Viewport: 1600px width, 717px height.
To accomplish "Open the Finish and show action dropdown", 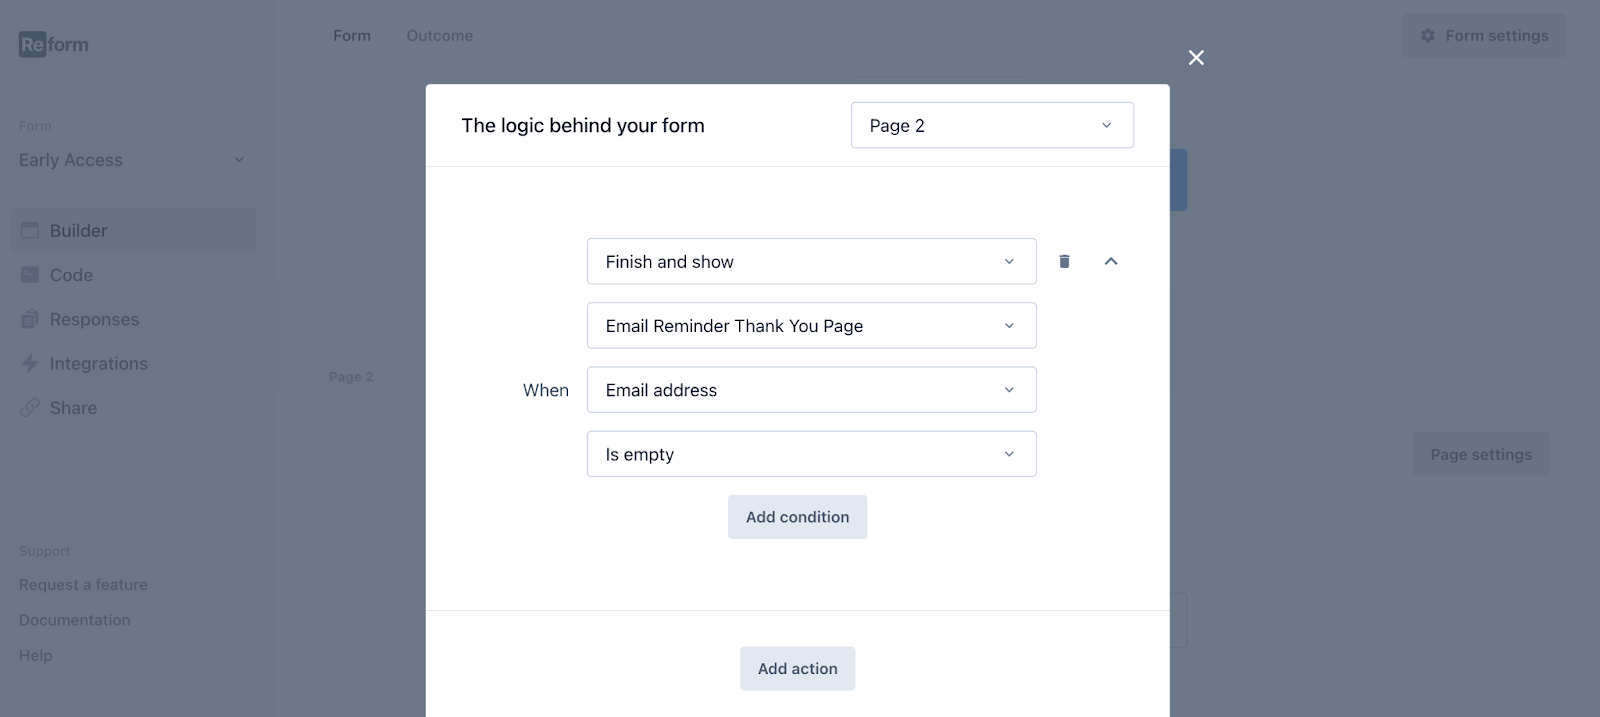I will [811, 261].
